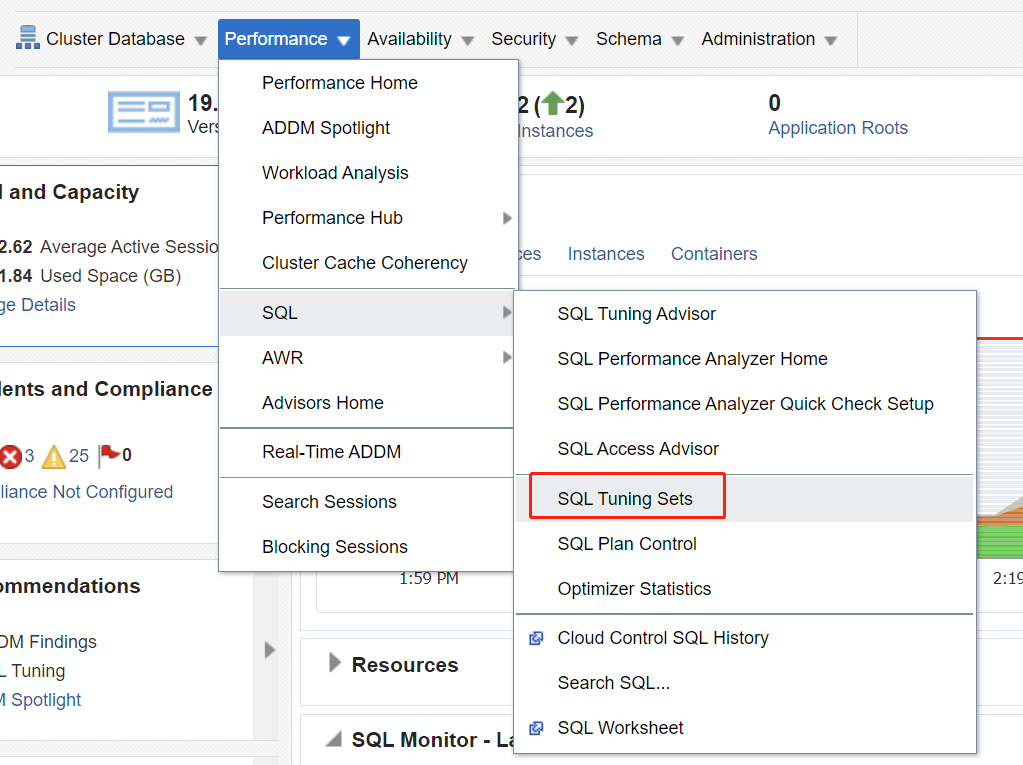
Task: Click the database version card icon
Action: tap(144, 112)
